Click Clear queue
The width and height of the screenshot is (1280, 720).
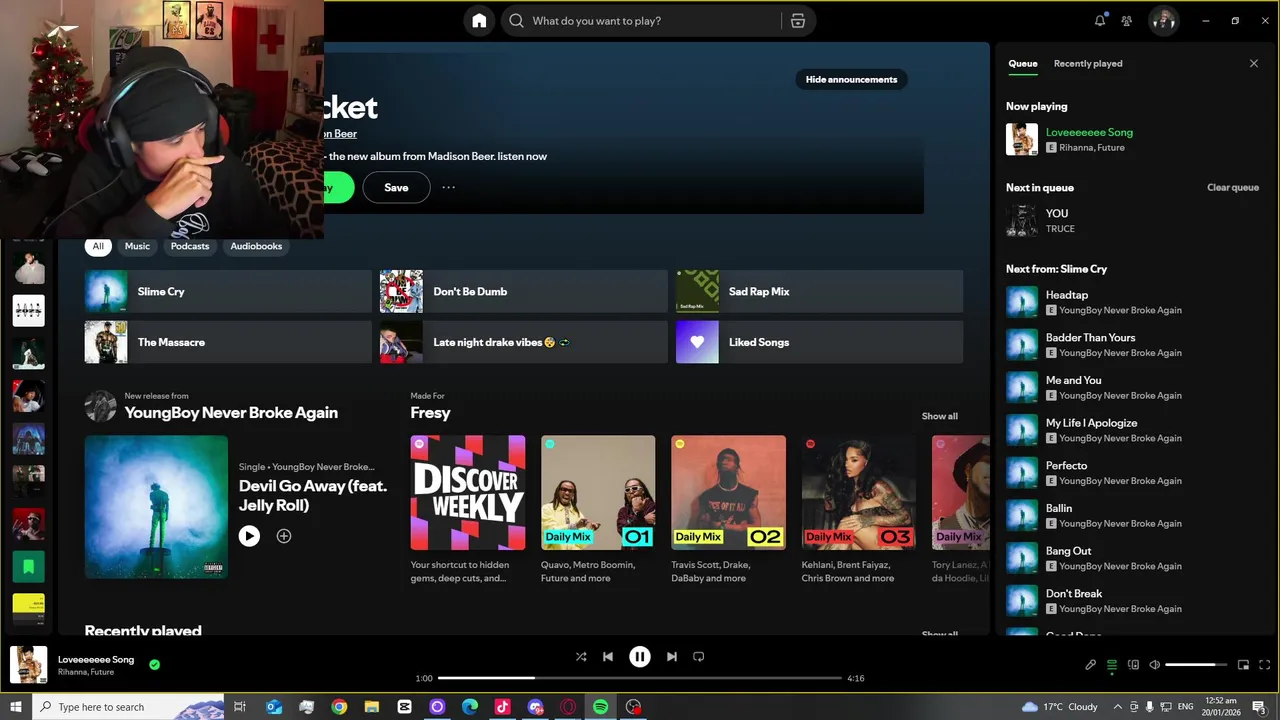click(x=1232, y=187)
